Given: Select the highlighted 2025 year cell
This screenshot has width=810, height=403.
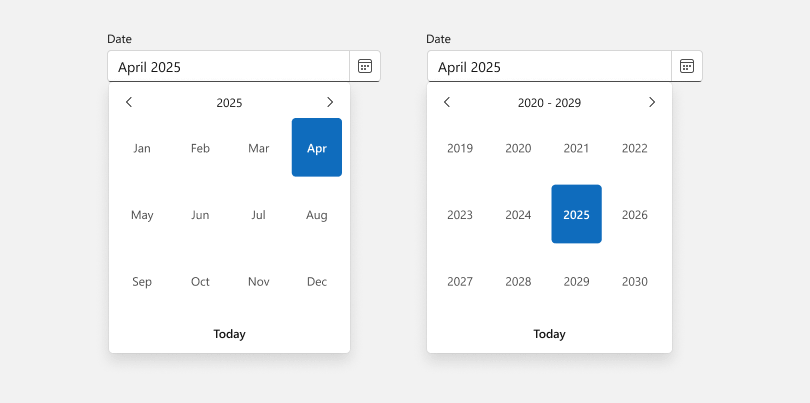Looking at the screenshot, I should click(x=576, y=214).
